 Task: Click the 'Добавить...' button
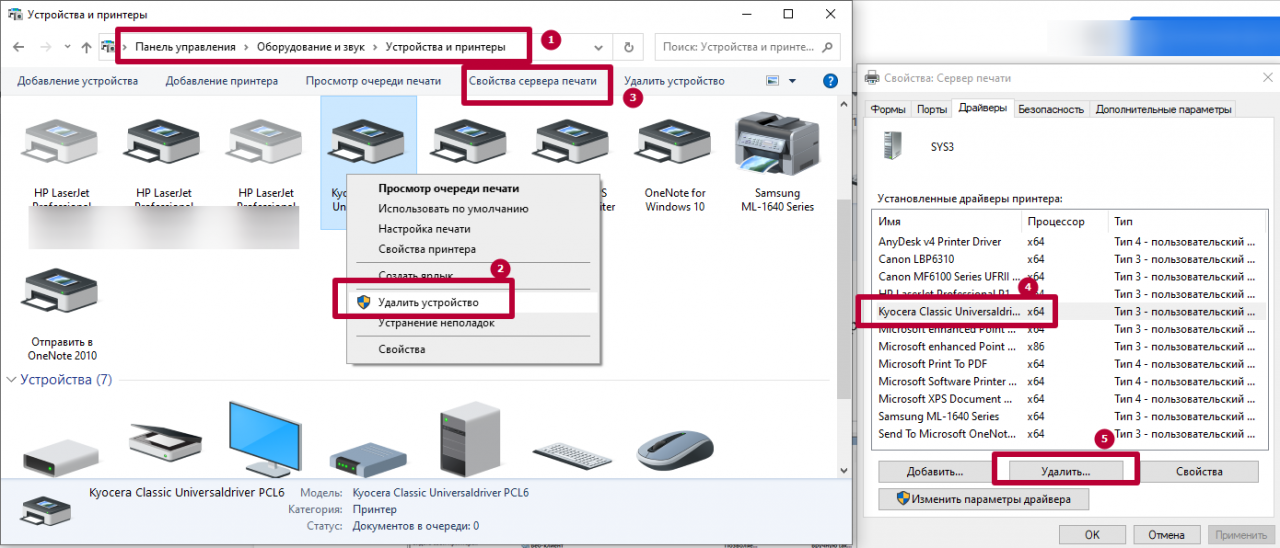935,470
